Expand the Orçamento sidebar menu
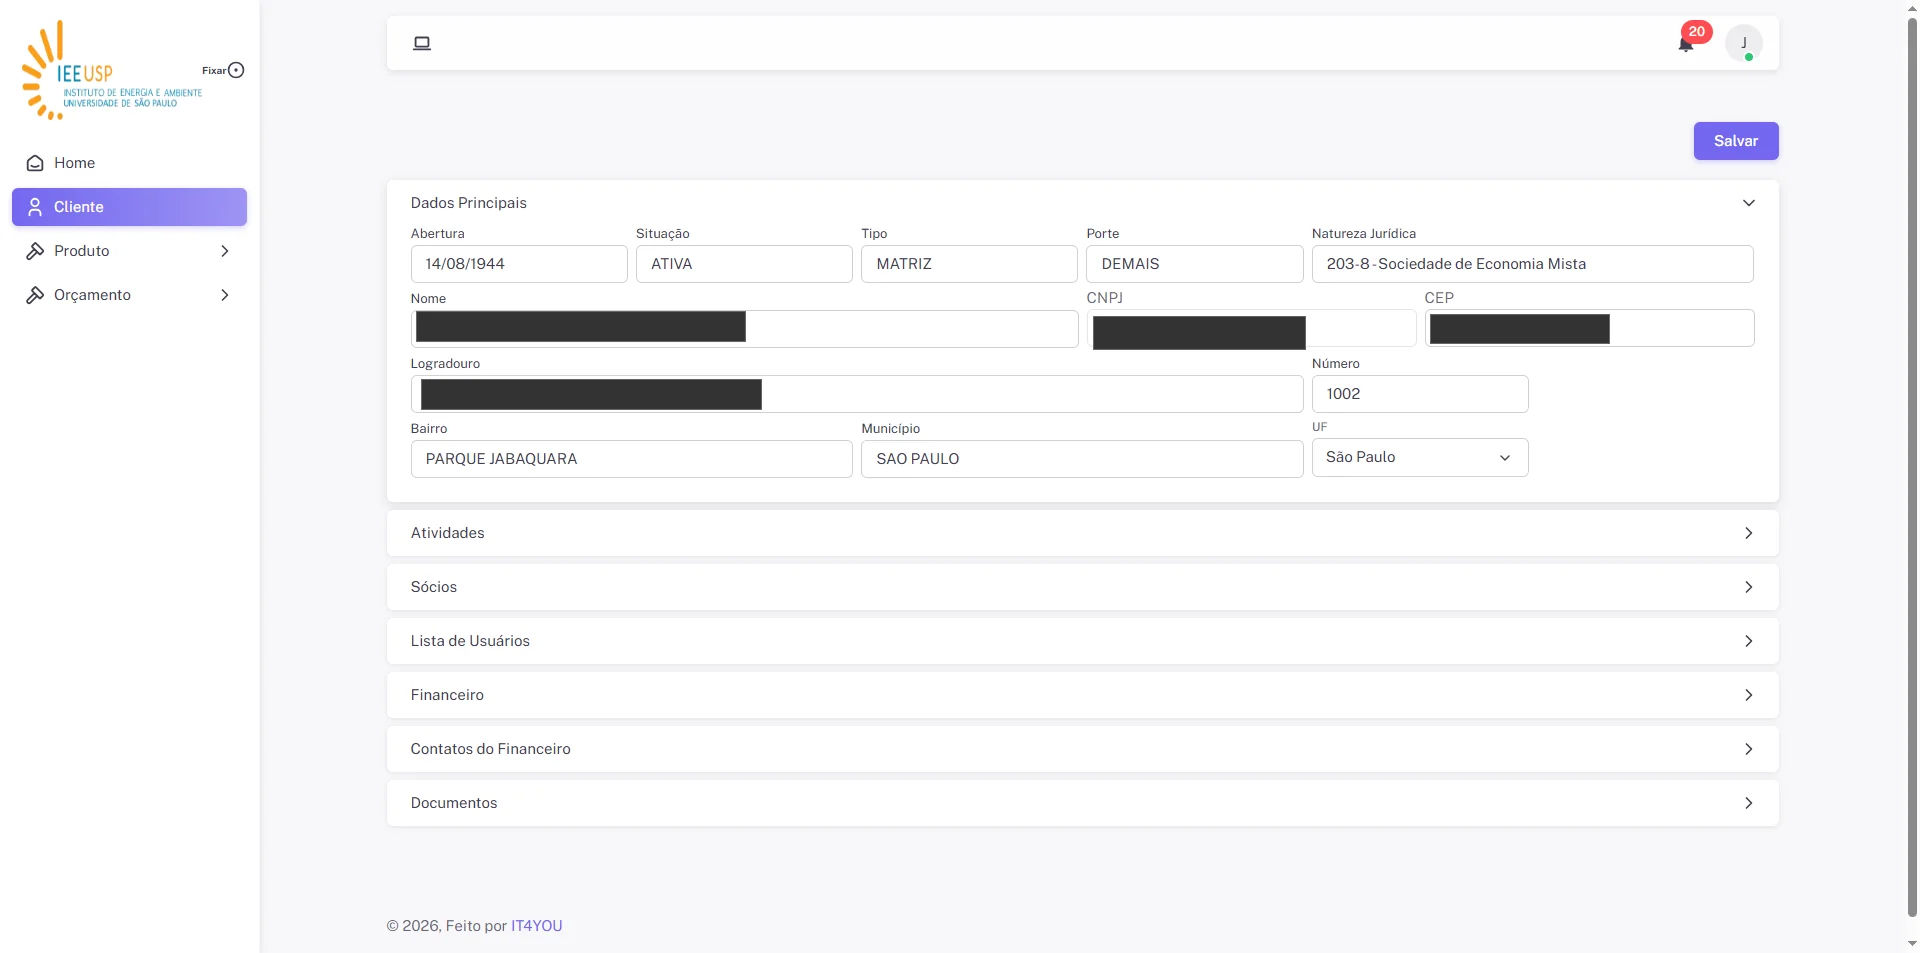This screenshot has width=1920, height=953. [129, 295]
